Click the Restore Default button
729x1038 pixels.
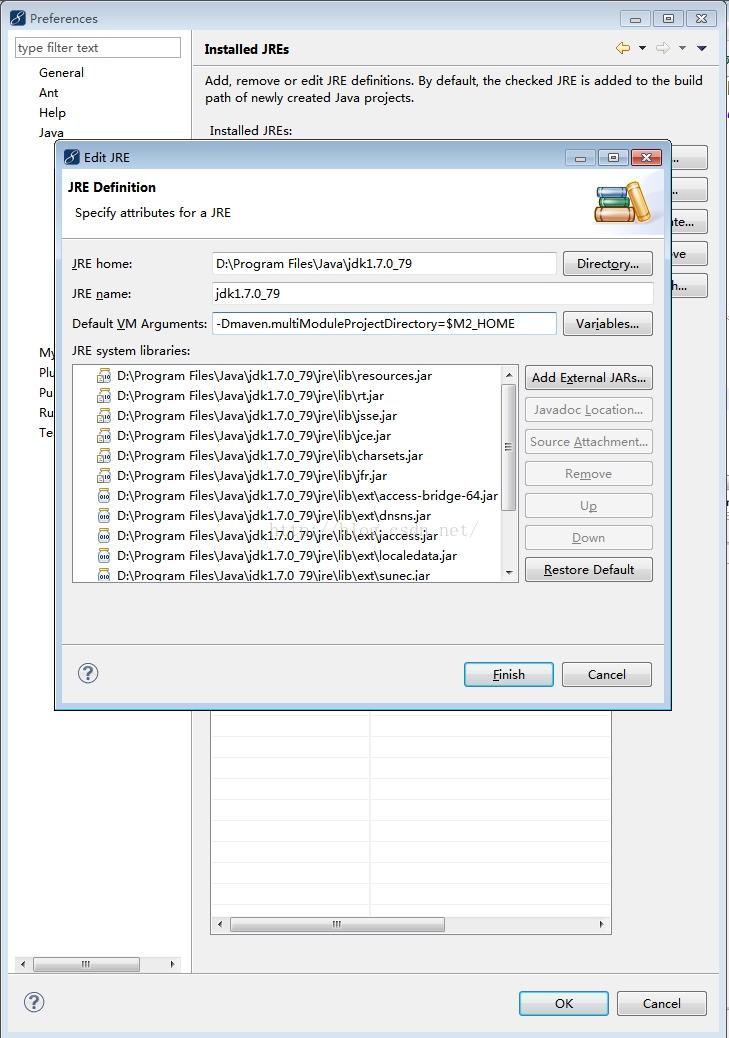click(x=589, y=569)
